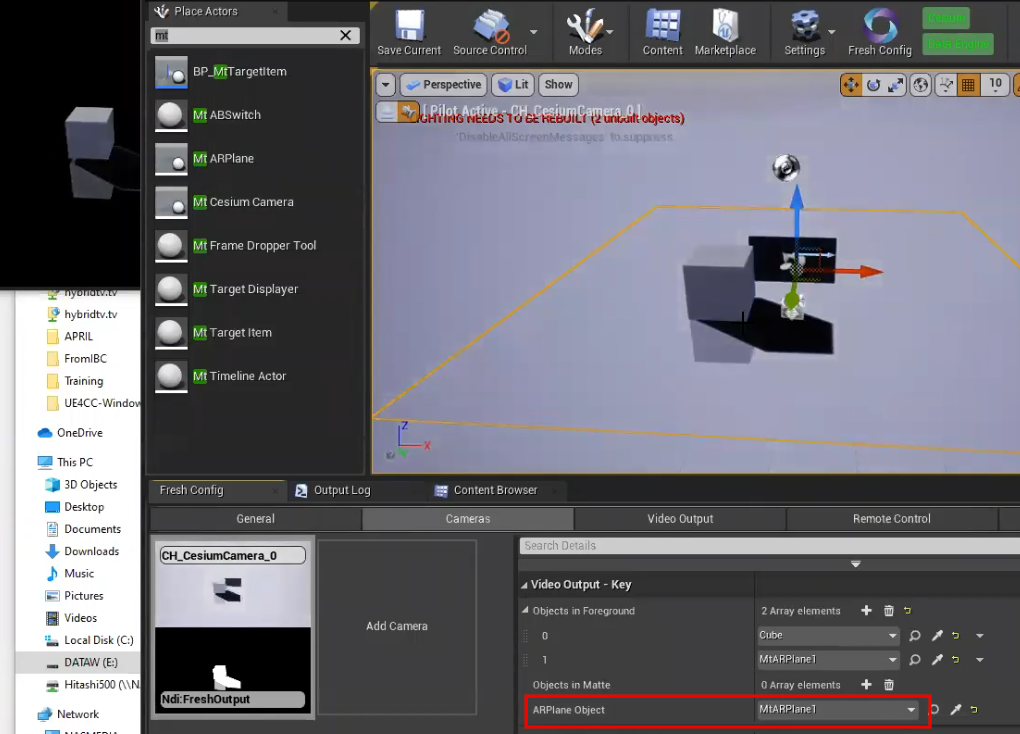1020x734 pixels.
Task: Click the Search Details field
Action: 768,546
